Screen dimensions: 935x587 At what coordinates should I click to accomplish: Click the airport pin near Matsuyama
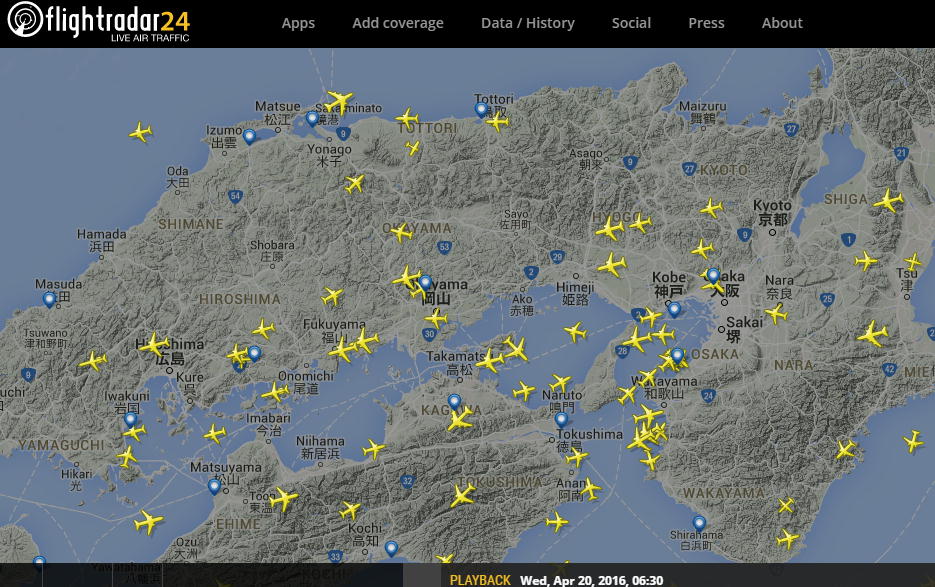[214, 486]
